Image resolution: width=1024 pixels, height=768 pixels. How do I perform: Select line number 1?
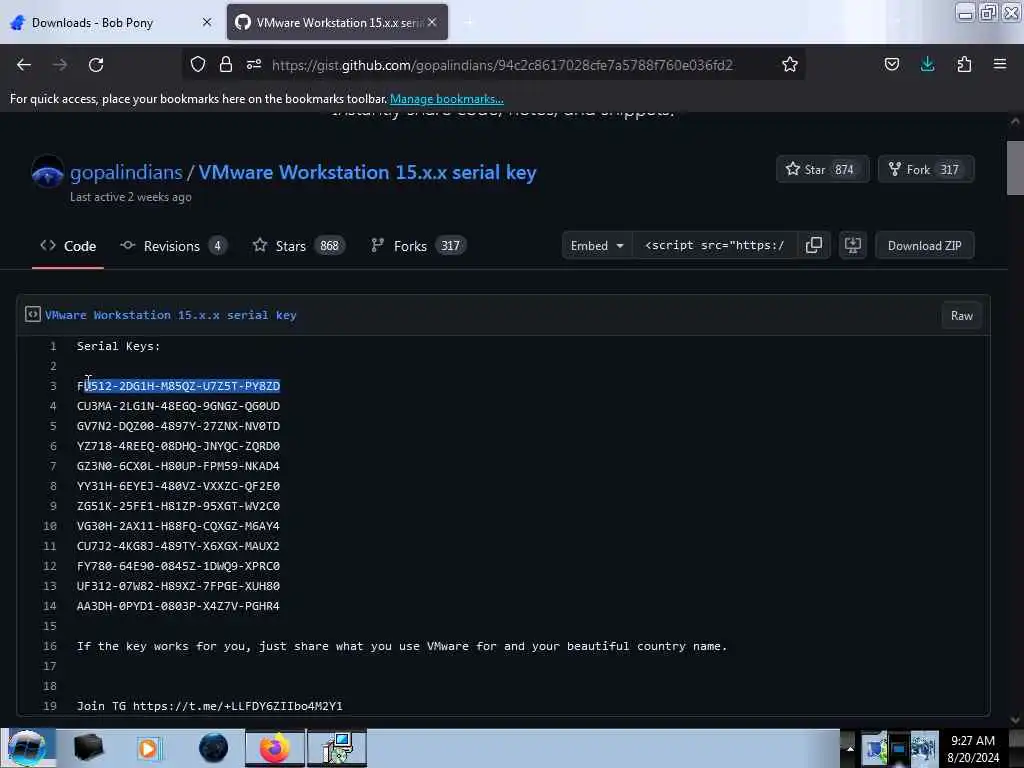53,346
